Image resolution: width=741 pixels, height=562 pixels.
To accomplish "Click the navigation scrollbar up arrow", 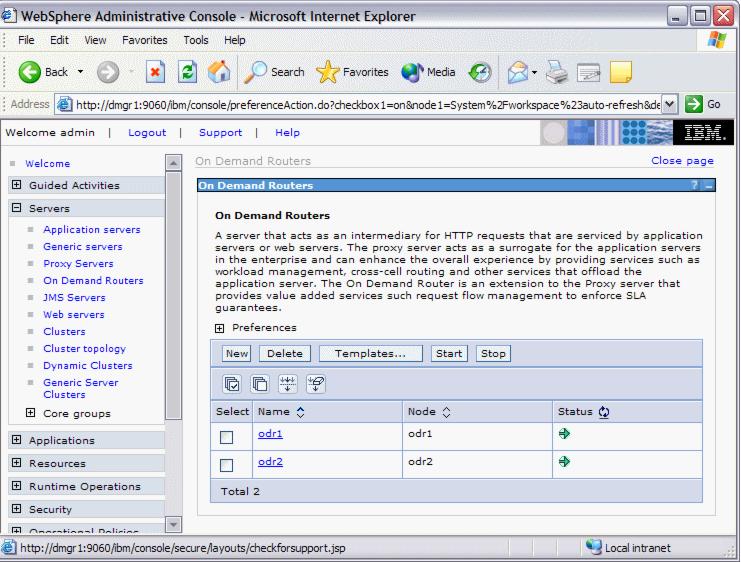I will coord(173,163).
